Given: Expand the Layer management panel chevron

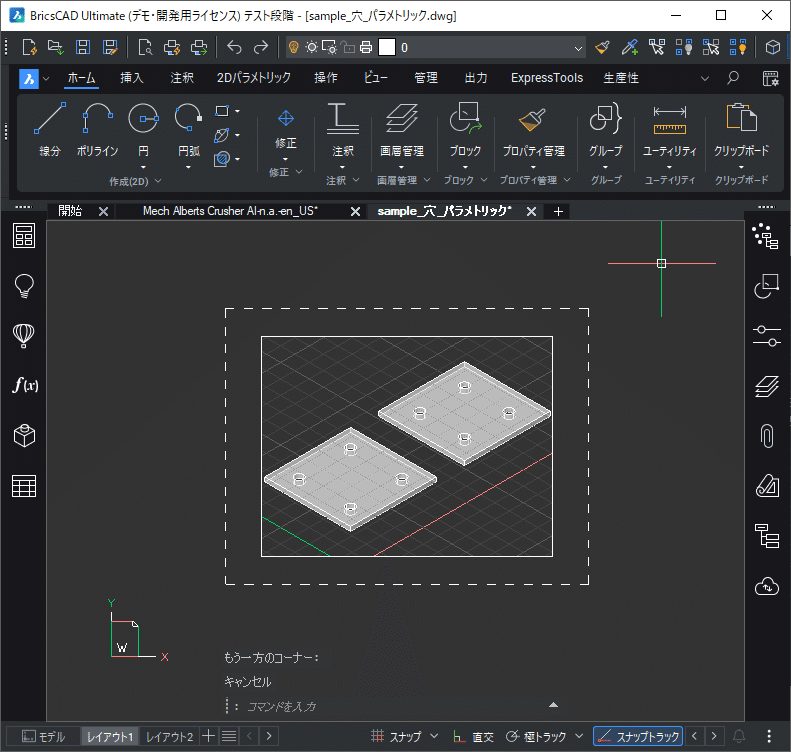Looking at the screenshot, I should coord(427,180).
